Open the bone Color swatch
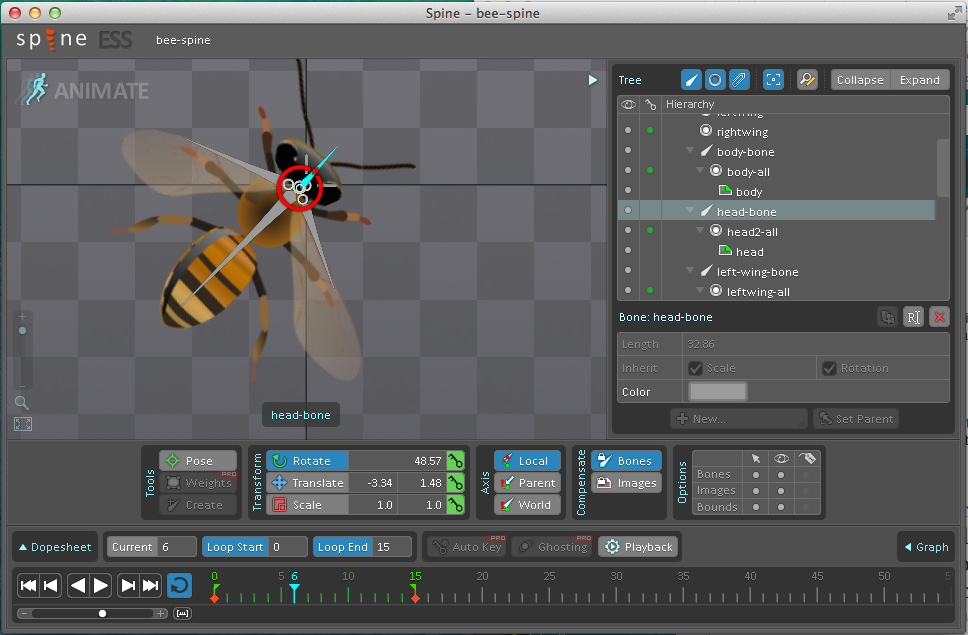Viewport: 968px width, 635px height. coord(717,392)
